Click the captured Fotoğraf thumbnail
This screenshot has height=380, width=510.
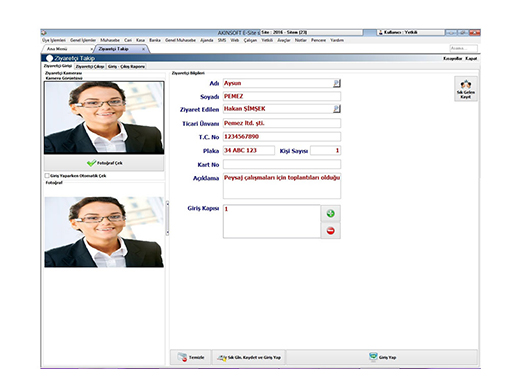104,232
